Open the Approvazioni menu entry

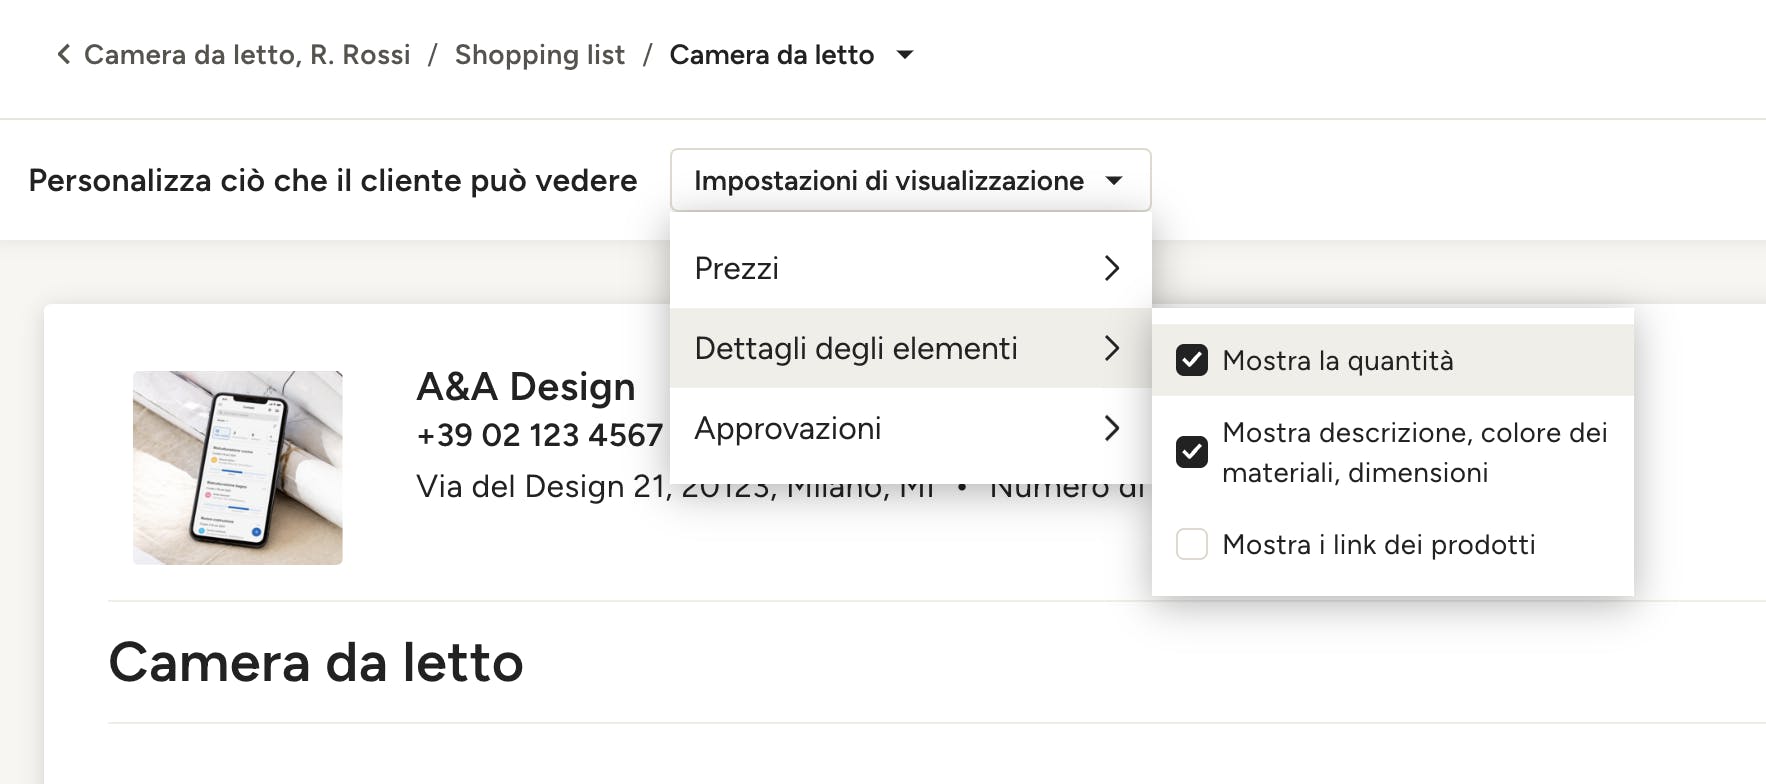pyautogui.click(x=910, y=428)
